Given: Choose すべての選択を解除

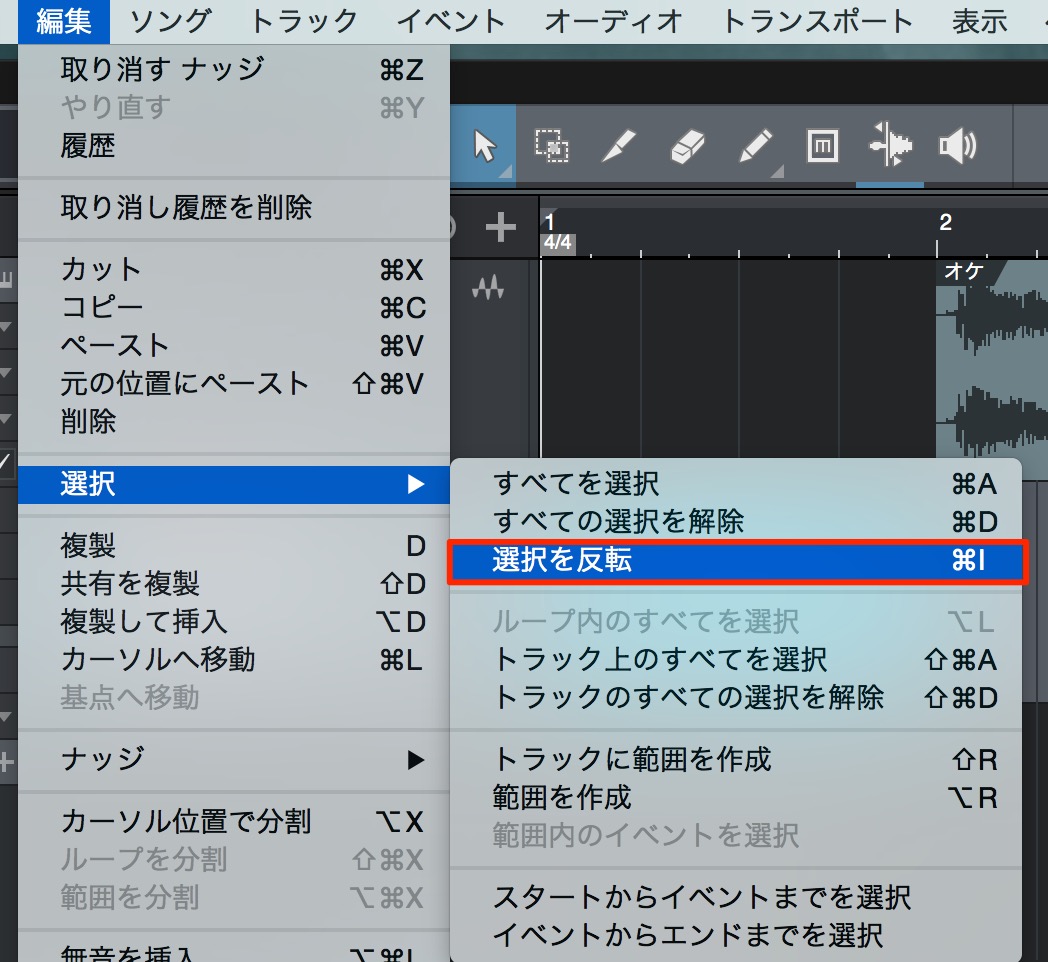Looking at the screenshot, I should click(736, 521).
